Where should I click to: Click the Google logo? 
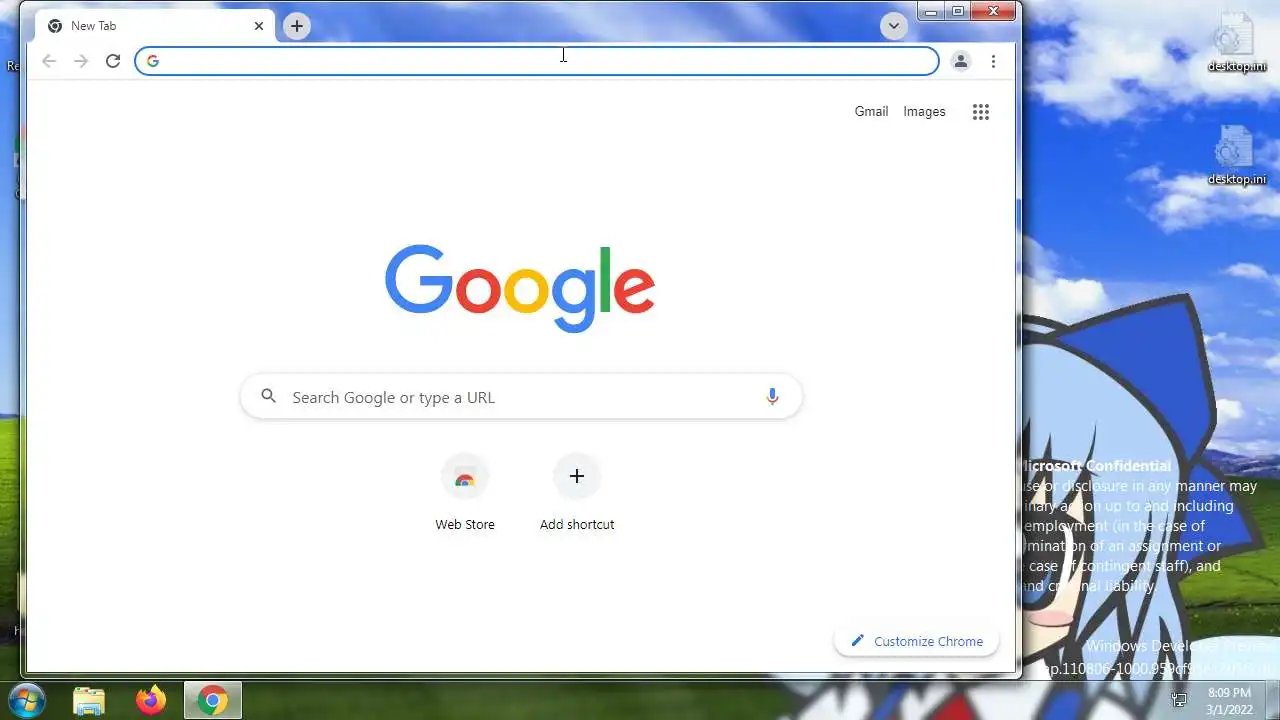tap(520, 288)
